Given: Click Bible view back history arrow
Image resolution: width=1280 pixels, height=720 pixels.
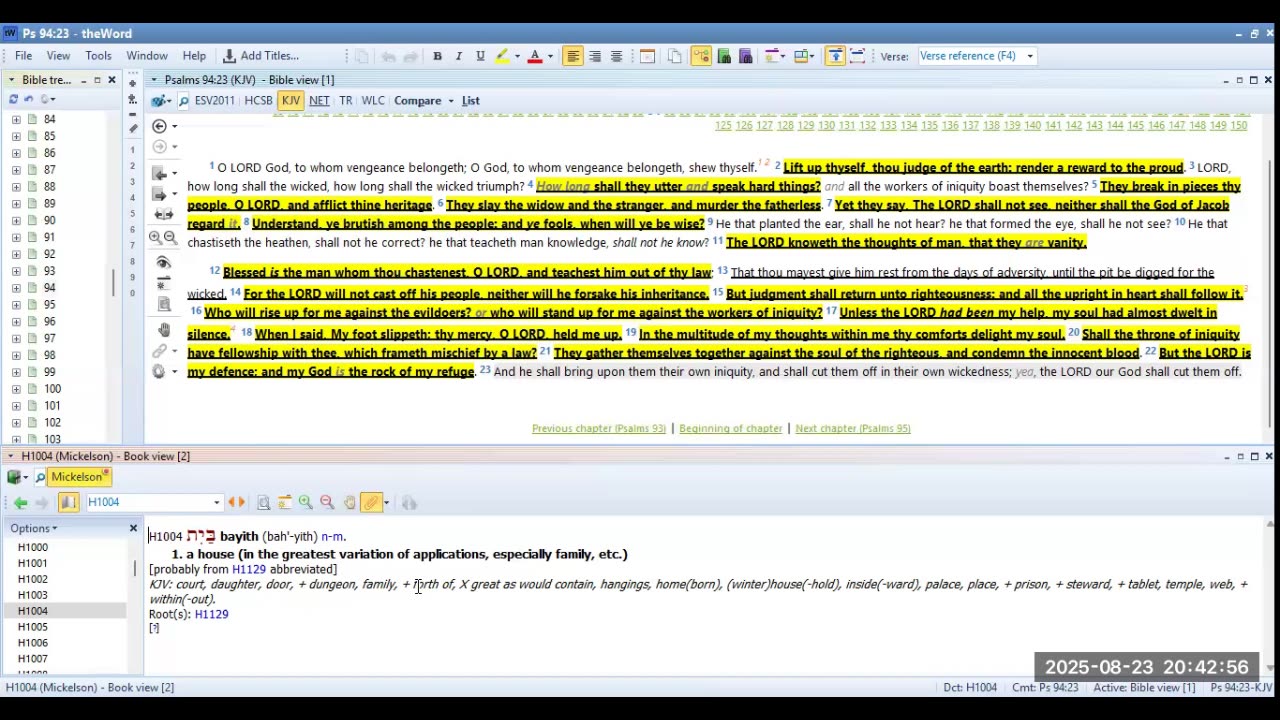Looking at the screenshot, I should 159,126.
